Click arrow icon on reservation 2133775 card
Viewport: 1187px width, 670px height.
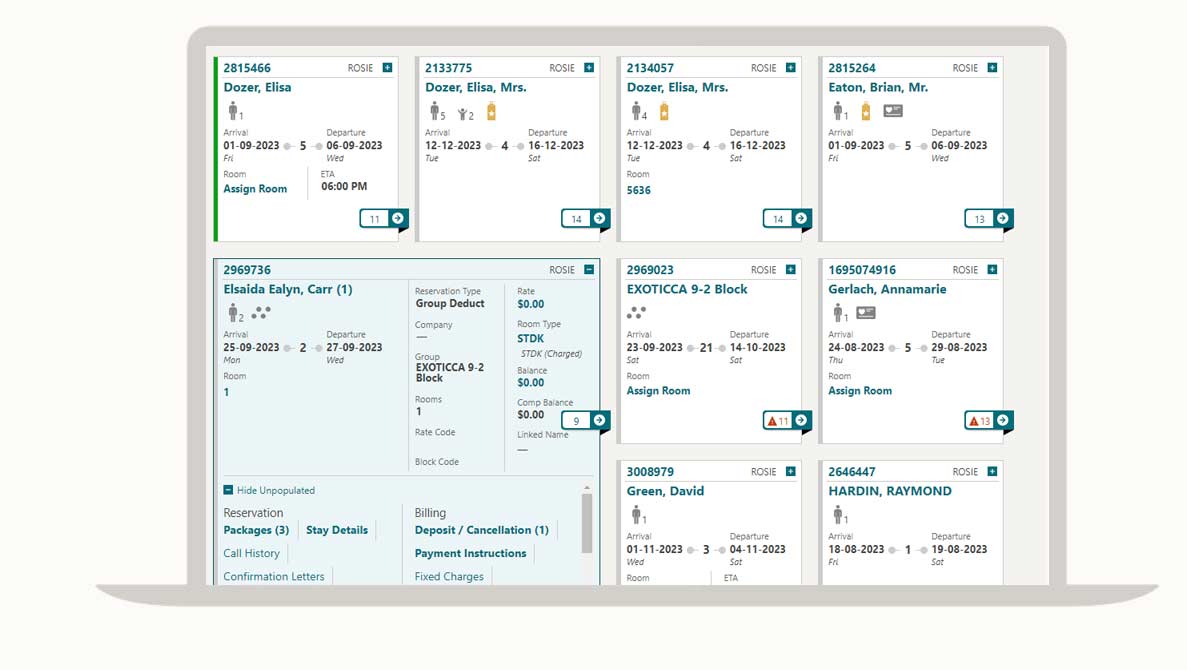pos(599,219)
